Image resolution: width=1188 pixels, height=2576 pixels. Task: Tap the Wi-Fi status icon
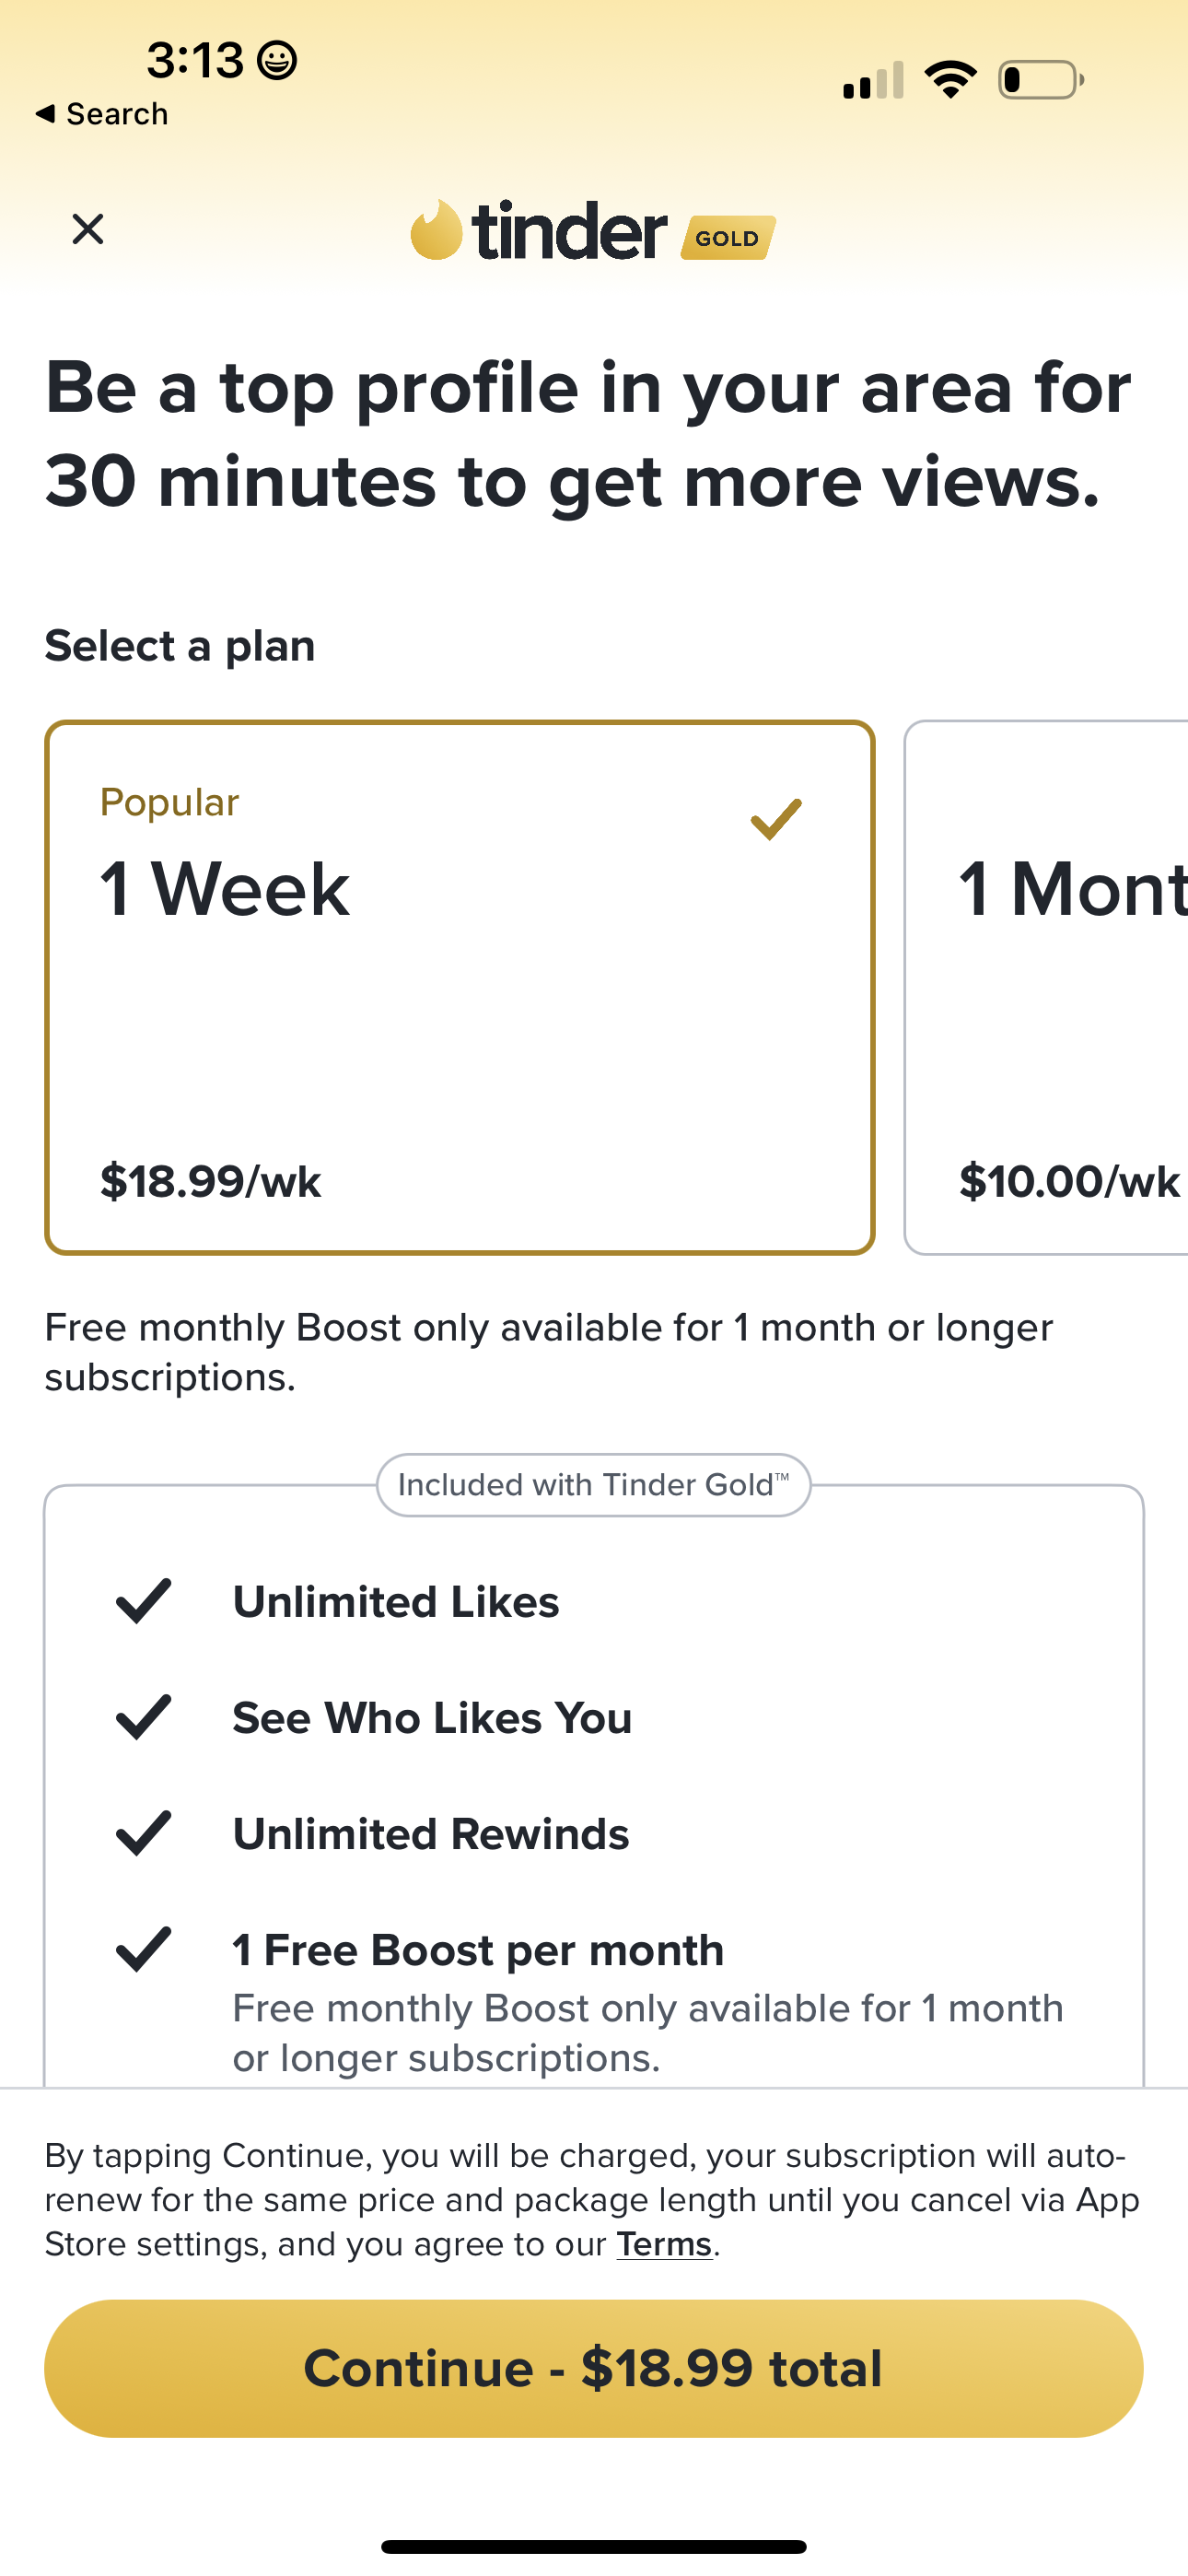point(950,80)
